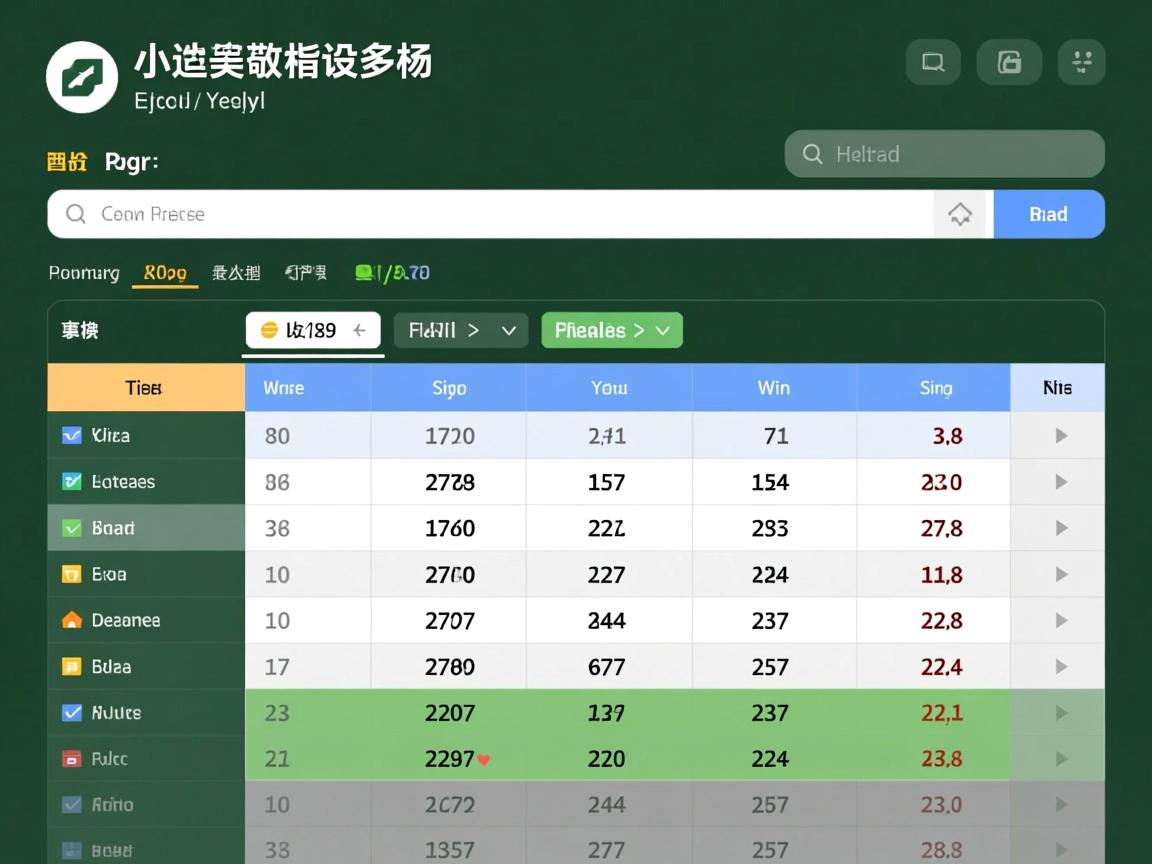Viewport: 1152px width, 864px height.
Task: Open the chat bubble icon at top right
Action: (x=932, y=61)
